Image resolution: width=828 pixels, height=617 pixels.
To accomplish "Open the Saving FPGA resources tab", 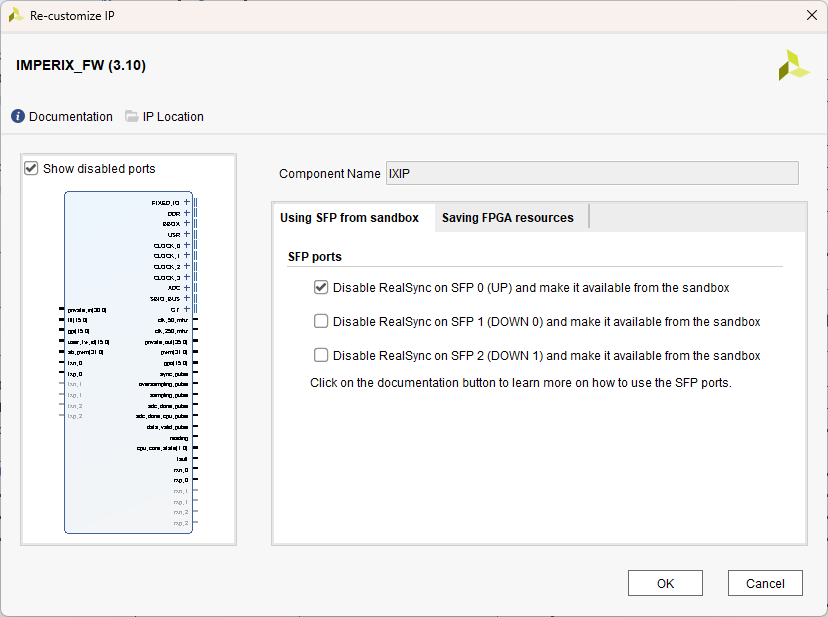I will (507, 218).
